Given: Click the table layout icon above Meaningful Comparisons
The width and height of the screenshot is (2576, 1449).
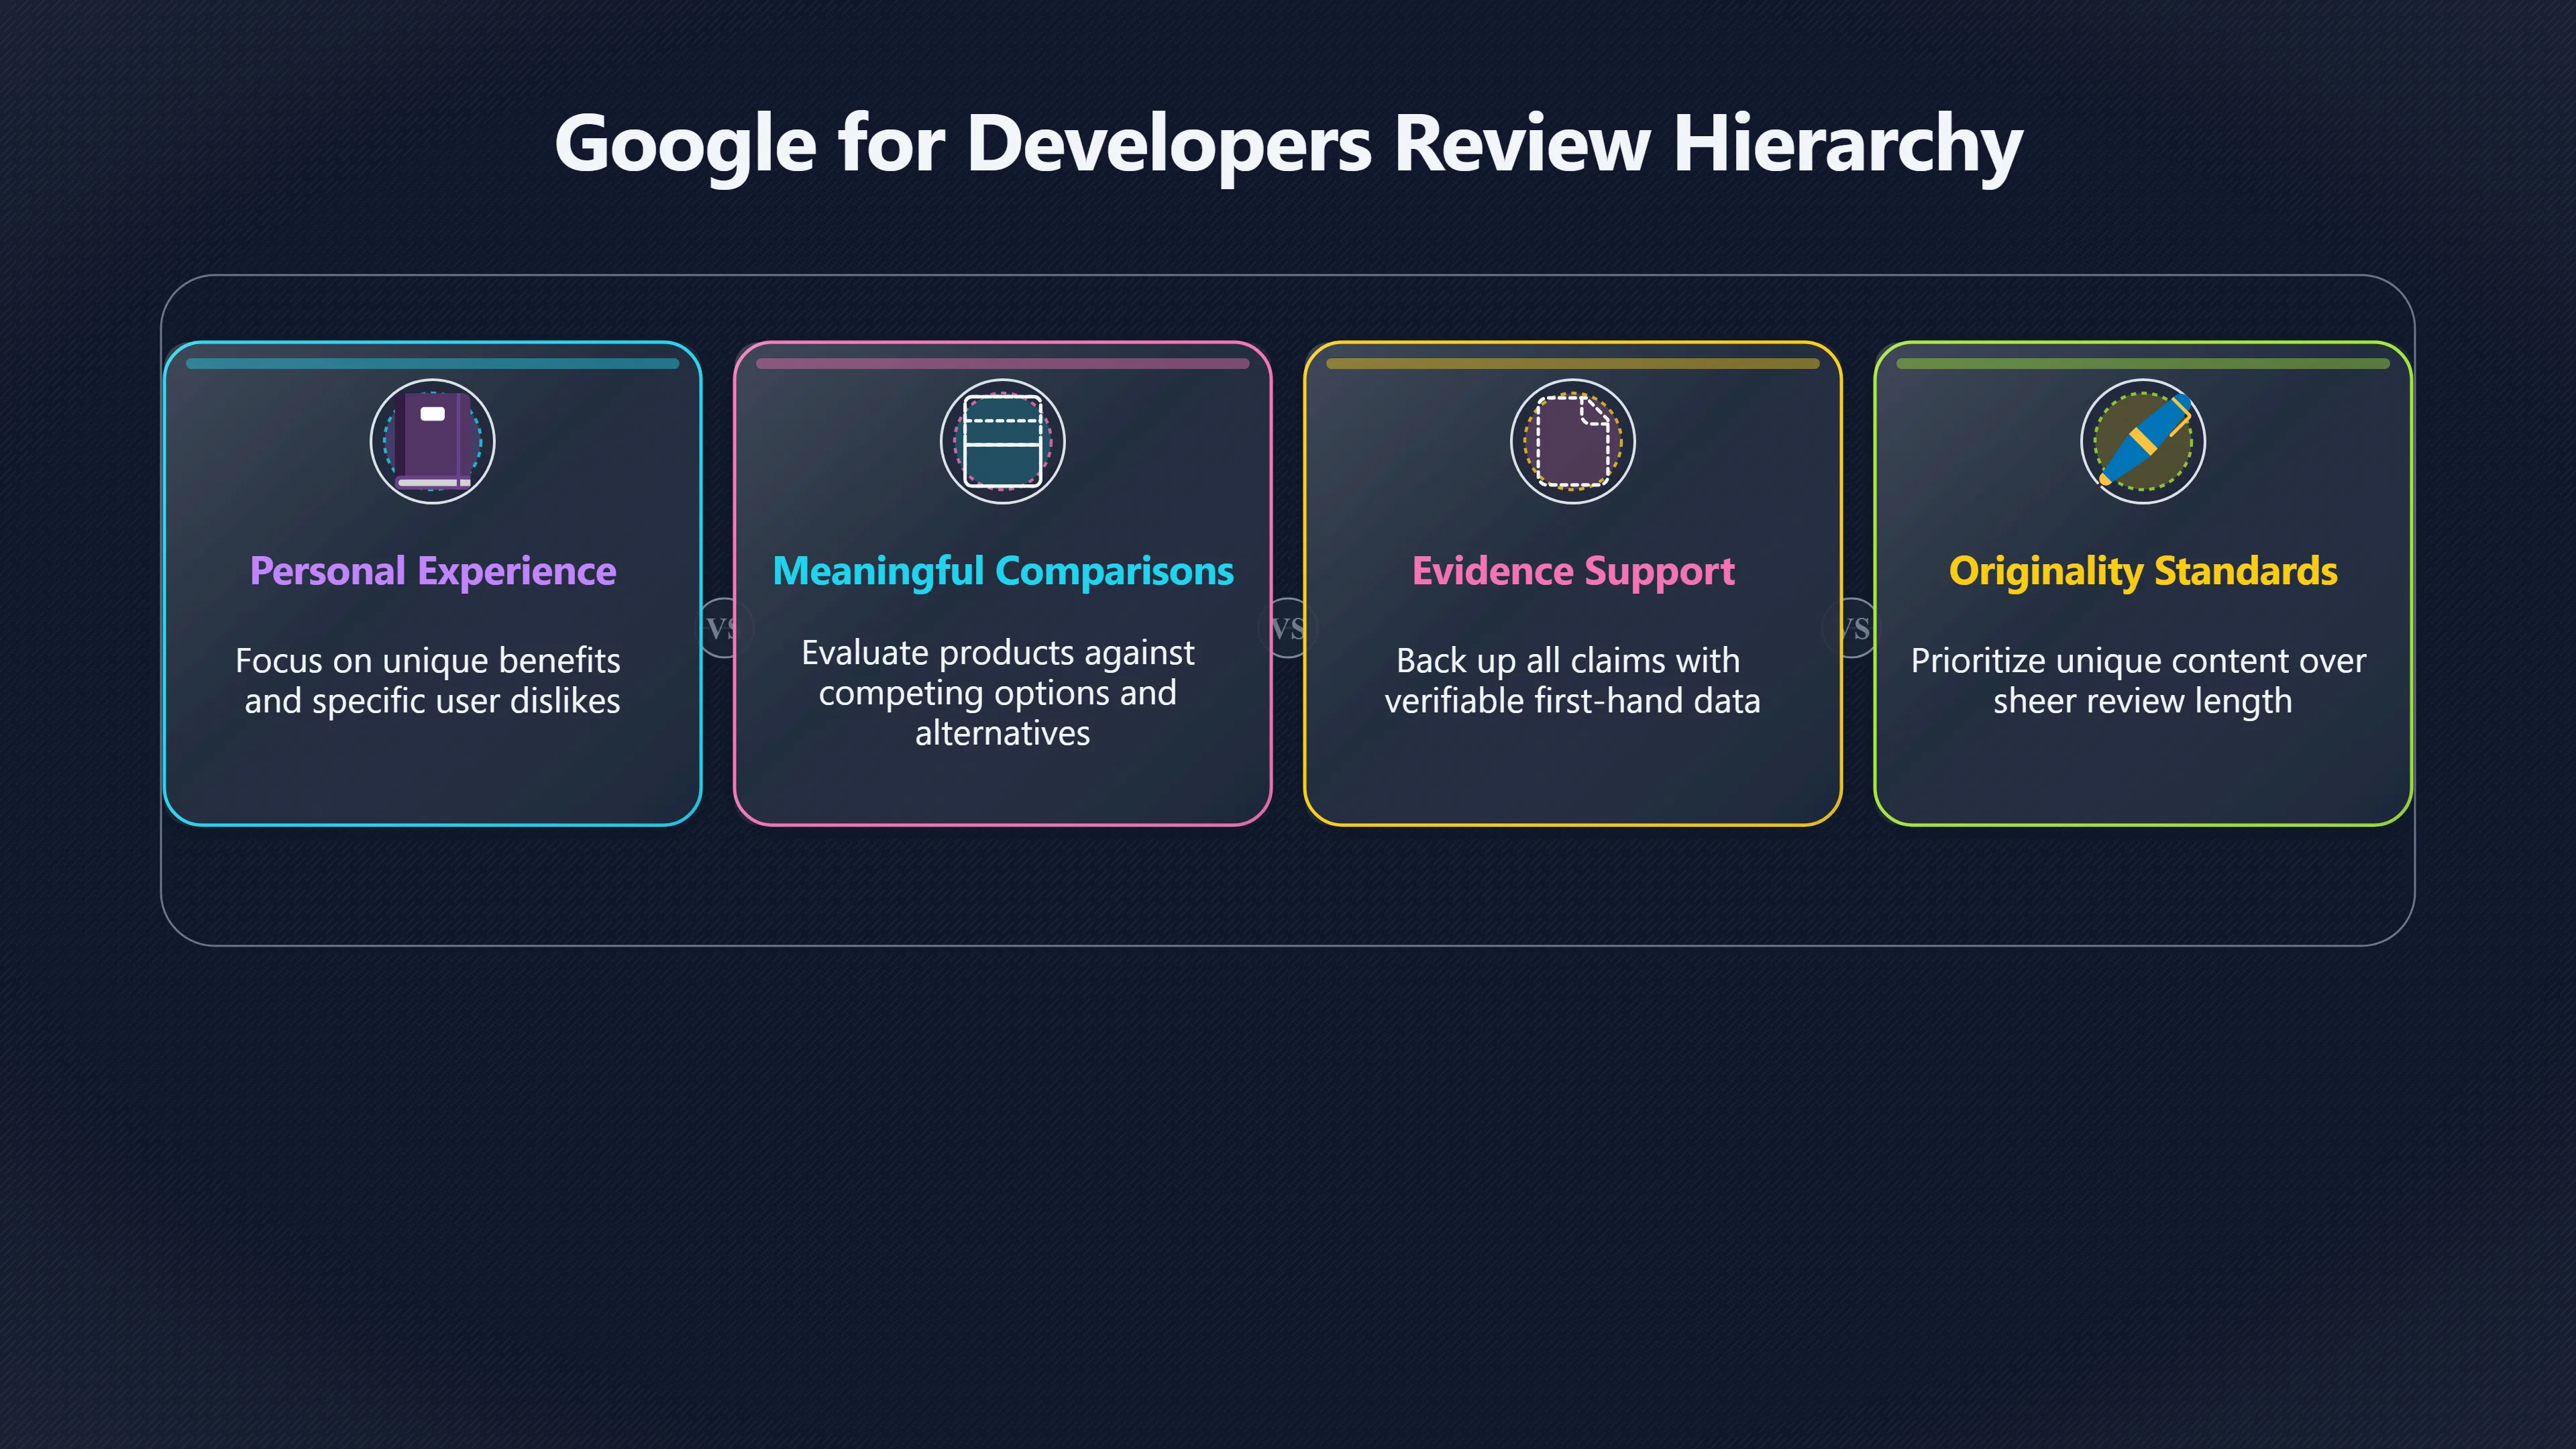Looking at the screenshot, I should coord(1002,441).
